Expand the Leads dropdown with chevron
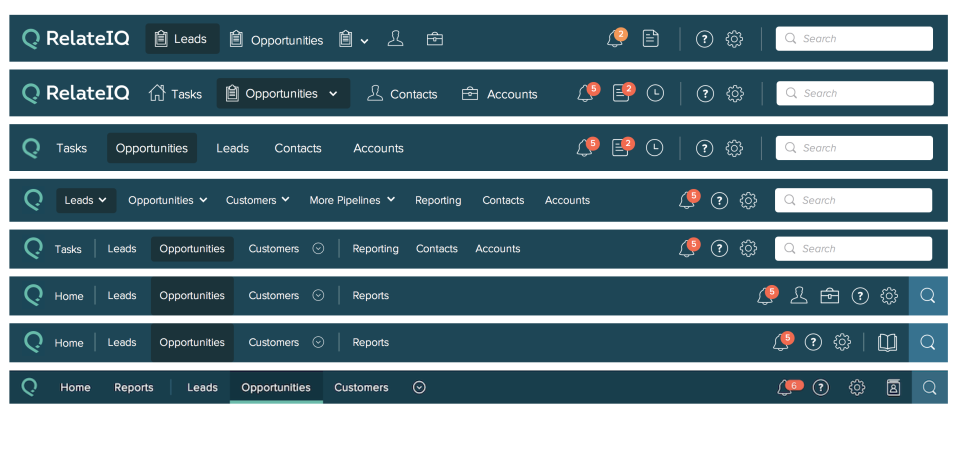Viewport: 960px width, 456px height. click(x=86, y=200)
